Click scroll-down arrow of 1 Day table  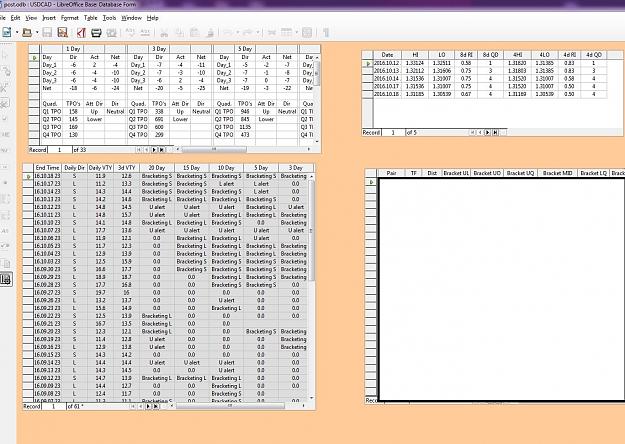[x=317, y=141]
